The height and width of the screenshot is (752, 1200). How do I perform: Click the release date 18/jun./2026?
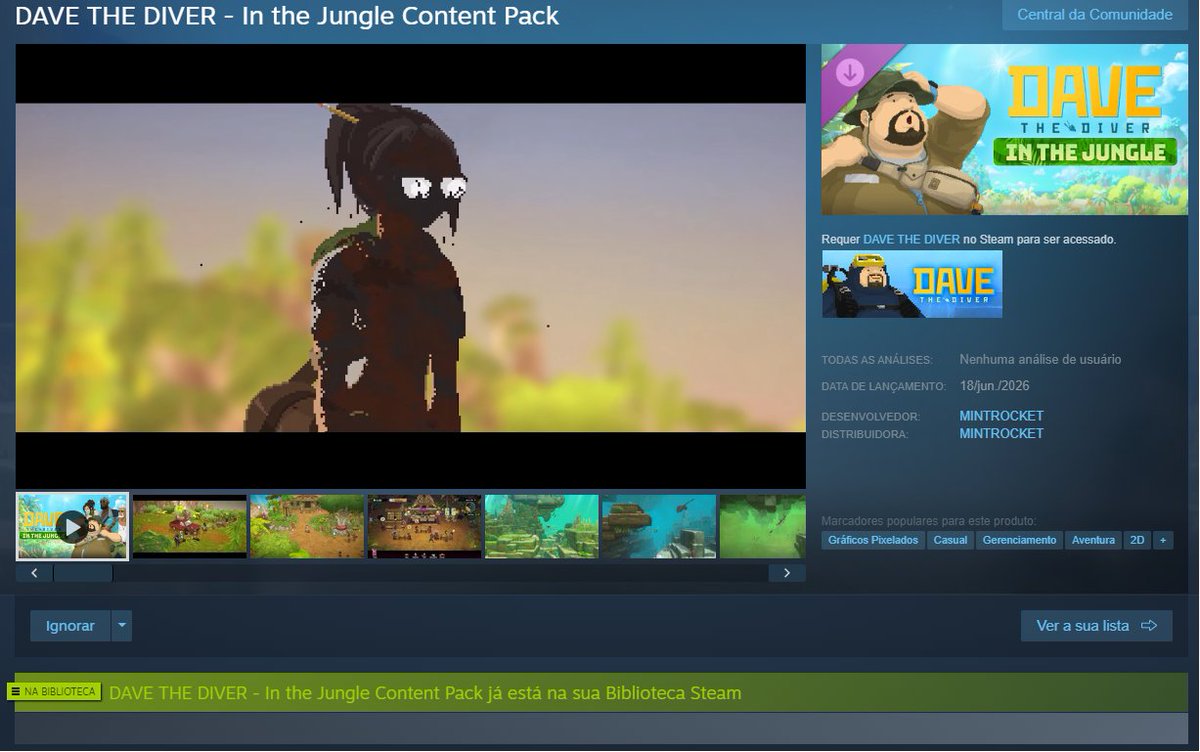995,385
